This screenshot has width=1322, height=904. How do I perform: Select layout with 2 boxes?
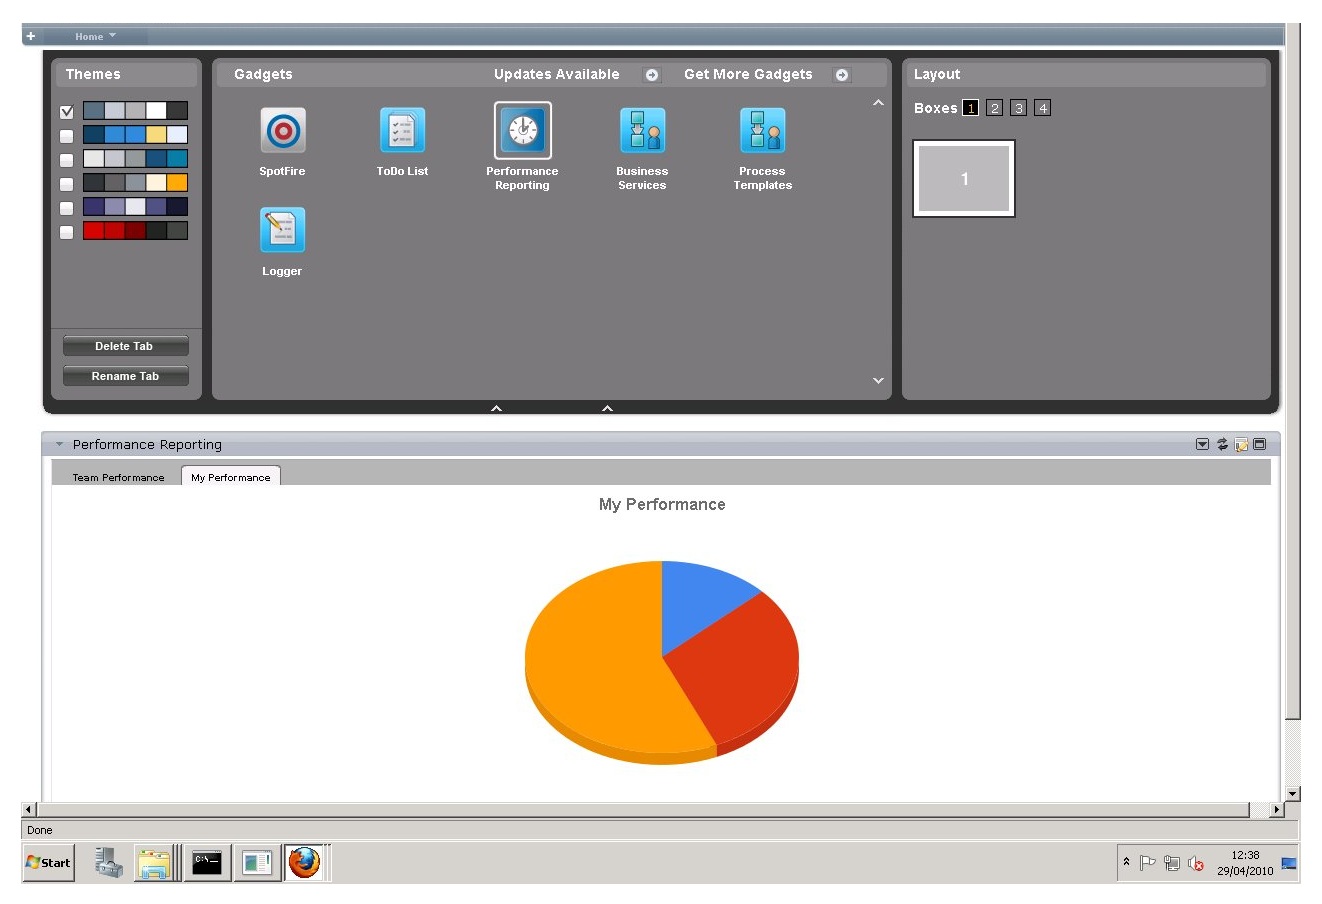pyautogui.click(x=994, y=108)
